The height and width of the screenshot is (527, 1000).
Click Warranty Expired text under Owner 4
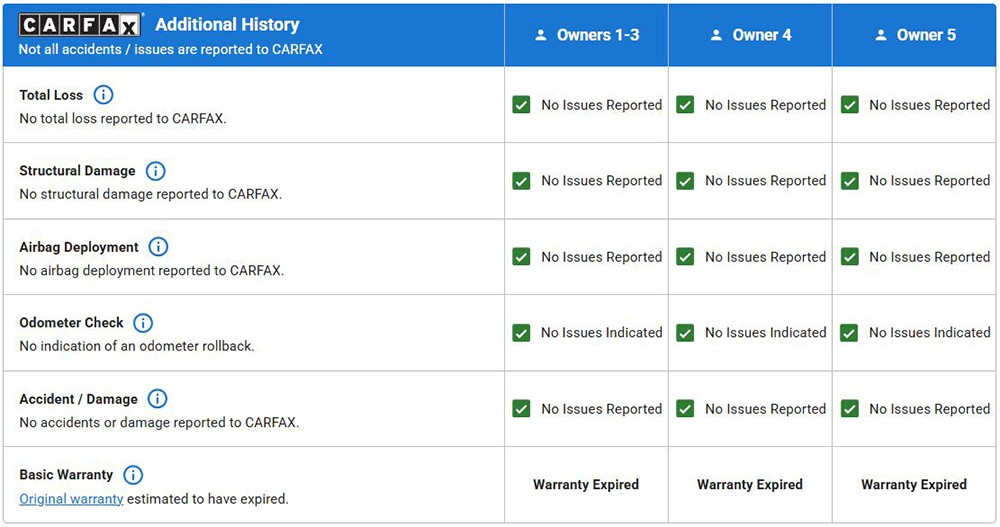point(750,484)
